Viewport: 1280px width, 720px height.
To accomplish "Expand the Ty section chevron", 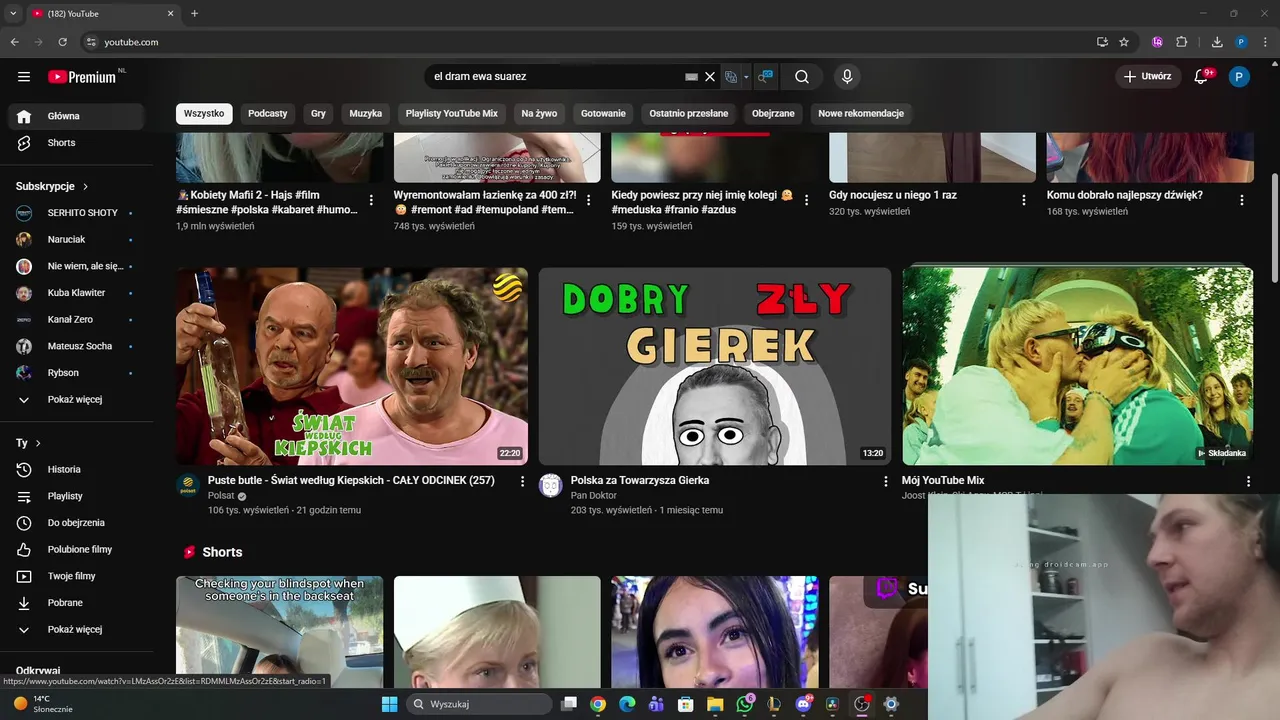I will (38, 443).
